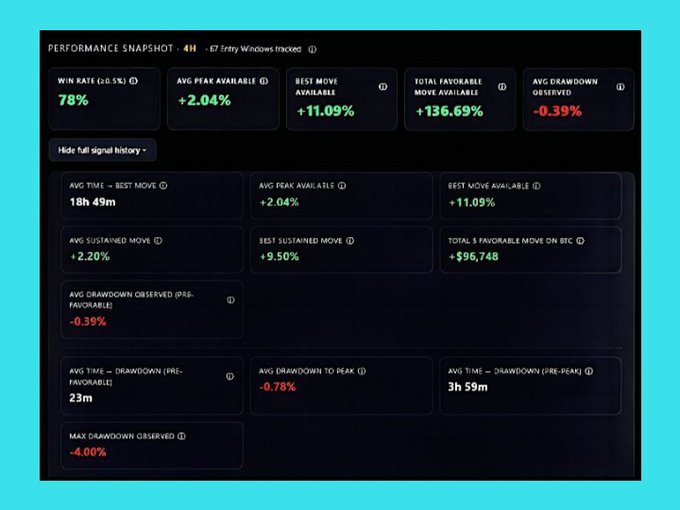Select the +136.69% total favorable value
The height and width of the screenshot is (510, 680).
[x=449, y=111]
